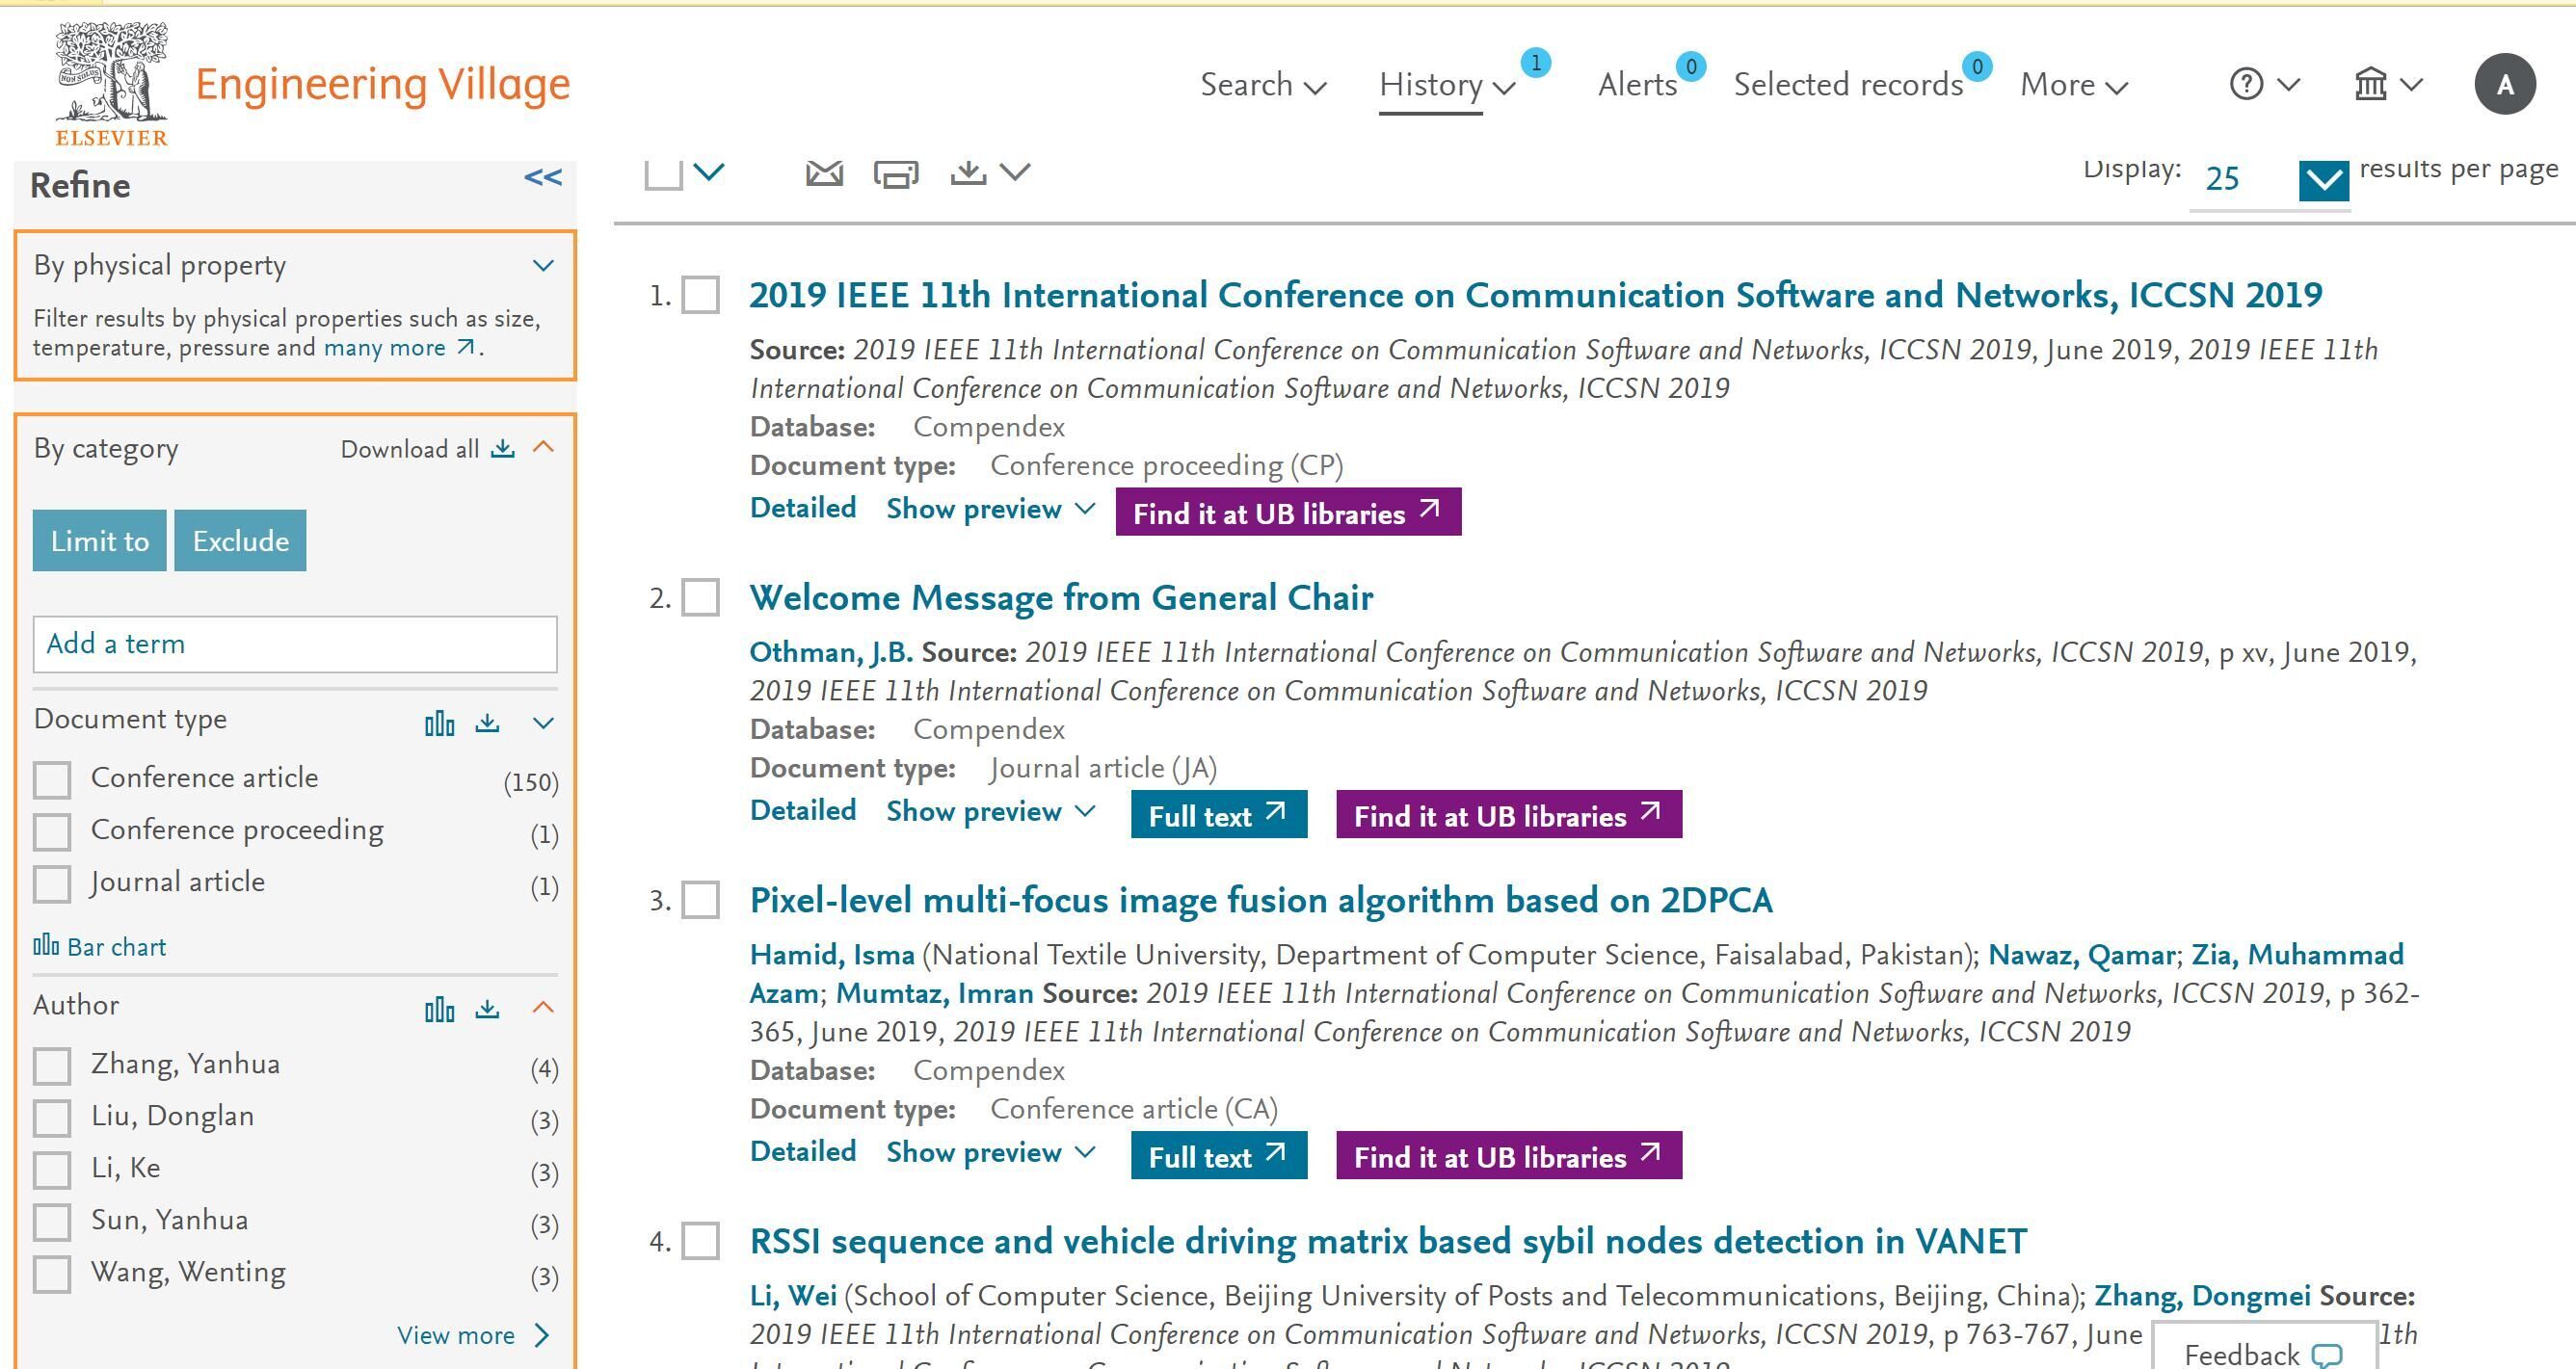This screenshot has height=1369, width=2576.
Task: Click the Feedback speech bubble icon
Action: click(2327, 1355)
